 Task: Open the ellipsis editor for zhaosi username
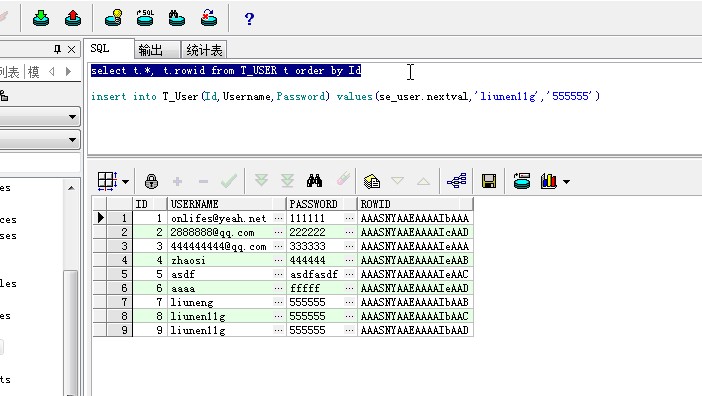pos(278,260)
